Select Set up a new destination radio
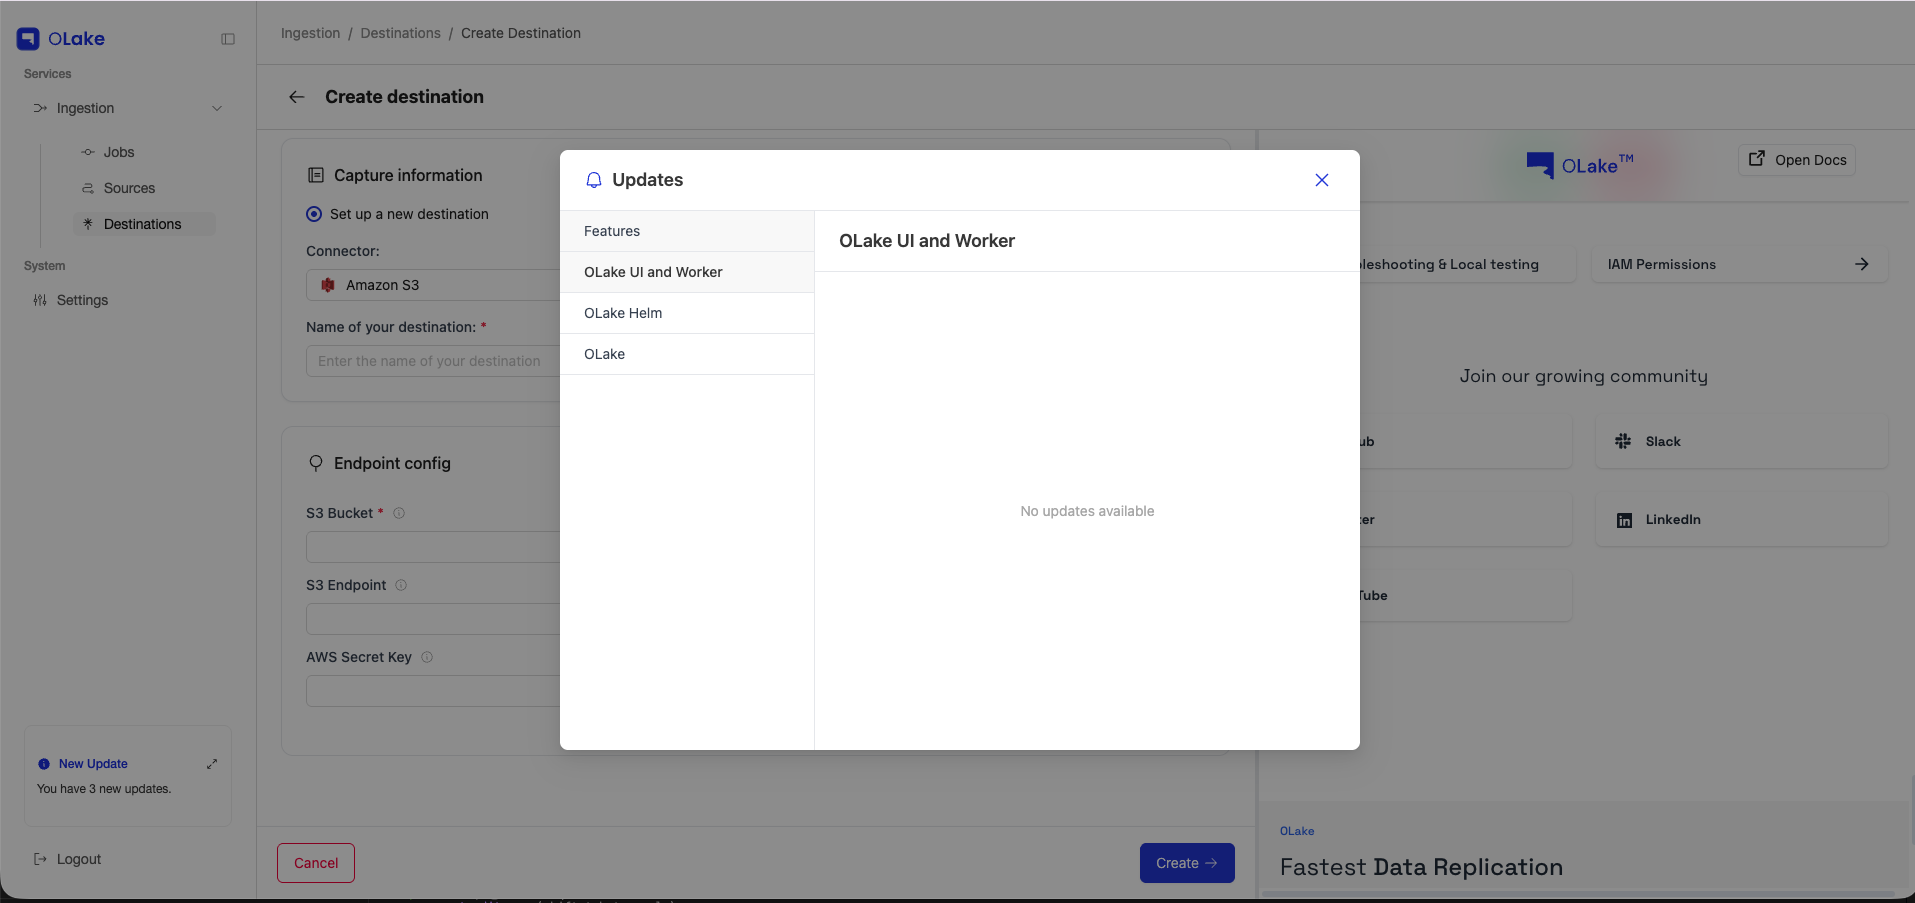Image resolution: width=1915 pixels, height=903 pixels. tap(314, 214)
